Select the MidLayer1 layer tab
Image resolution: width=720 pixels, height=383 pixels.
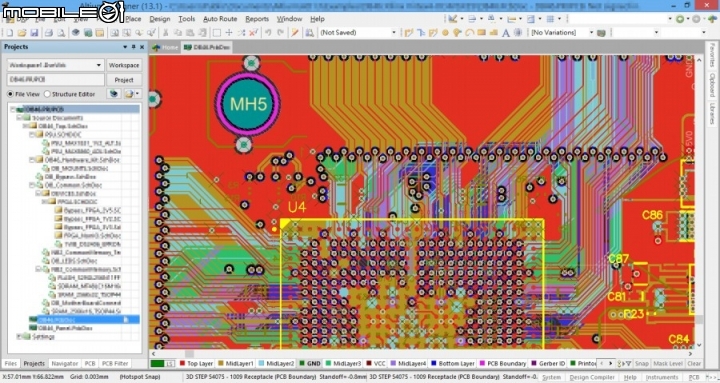[236, 363]
